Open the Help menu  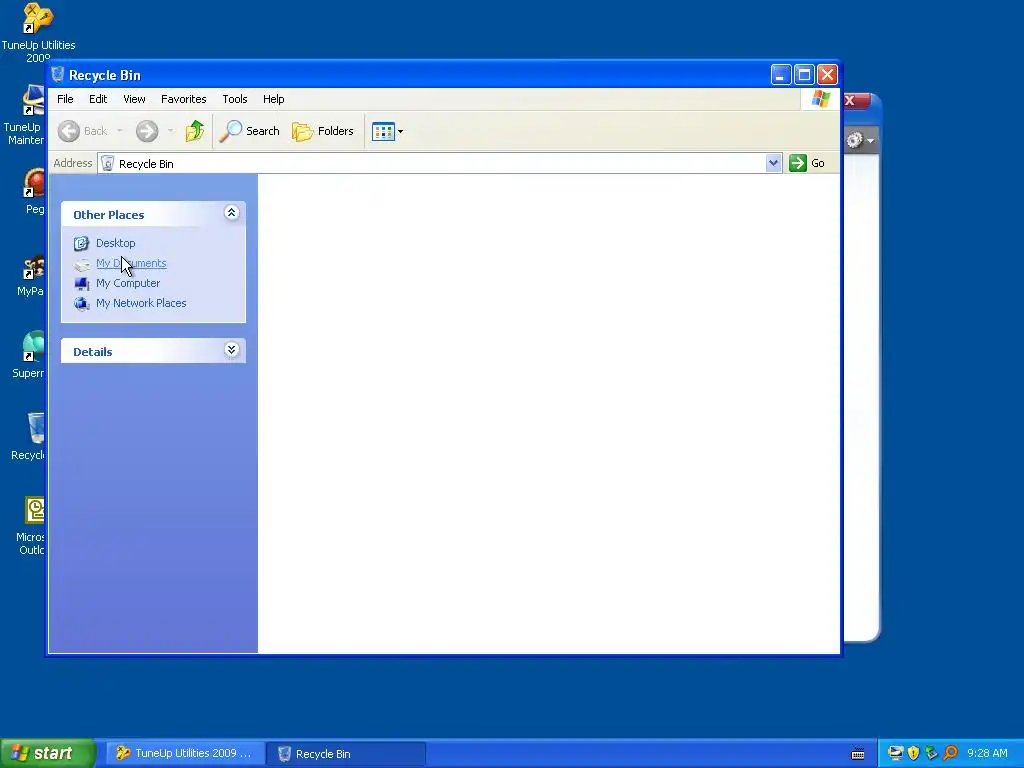[274, 99]
